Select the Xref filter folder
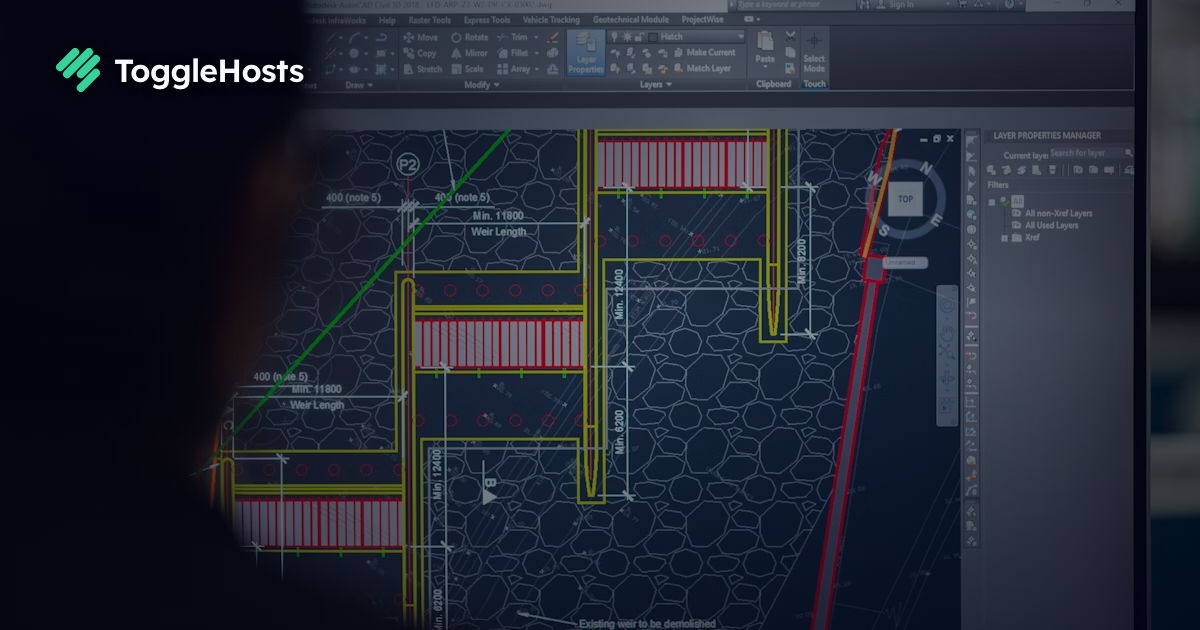The image size is (1200, 630). coord(1026,238)
